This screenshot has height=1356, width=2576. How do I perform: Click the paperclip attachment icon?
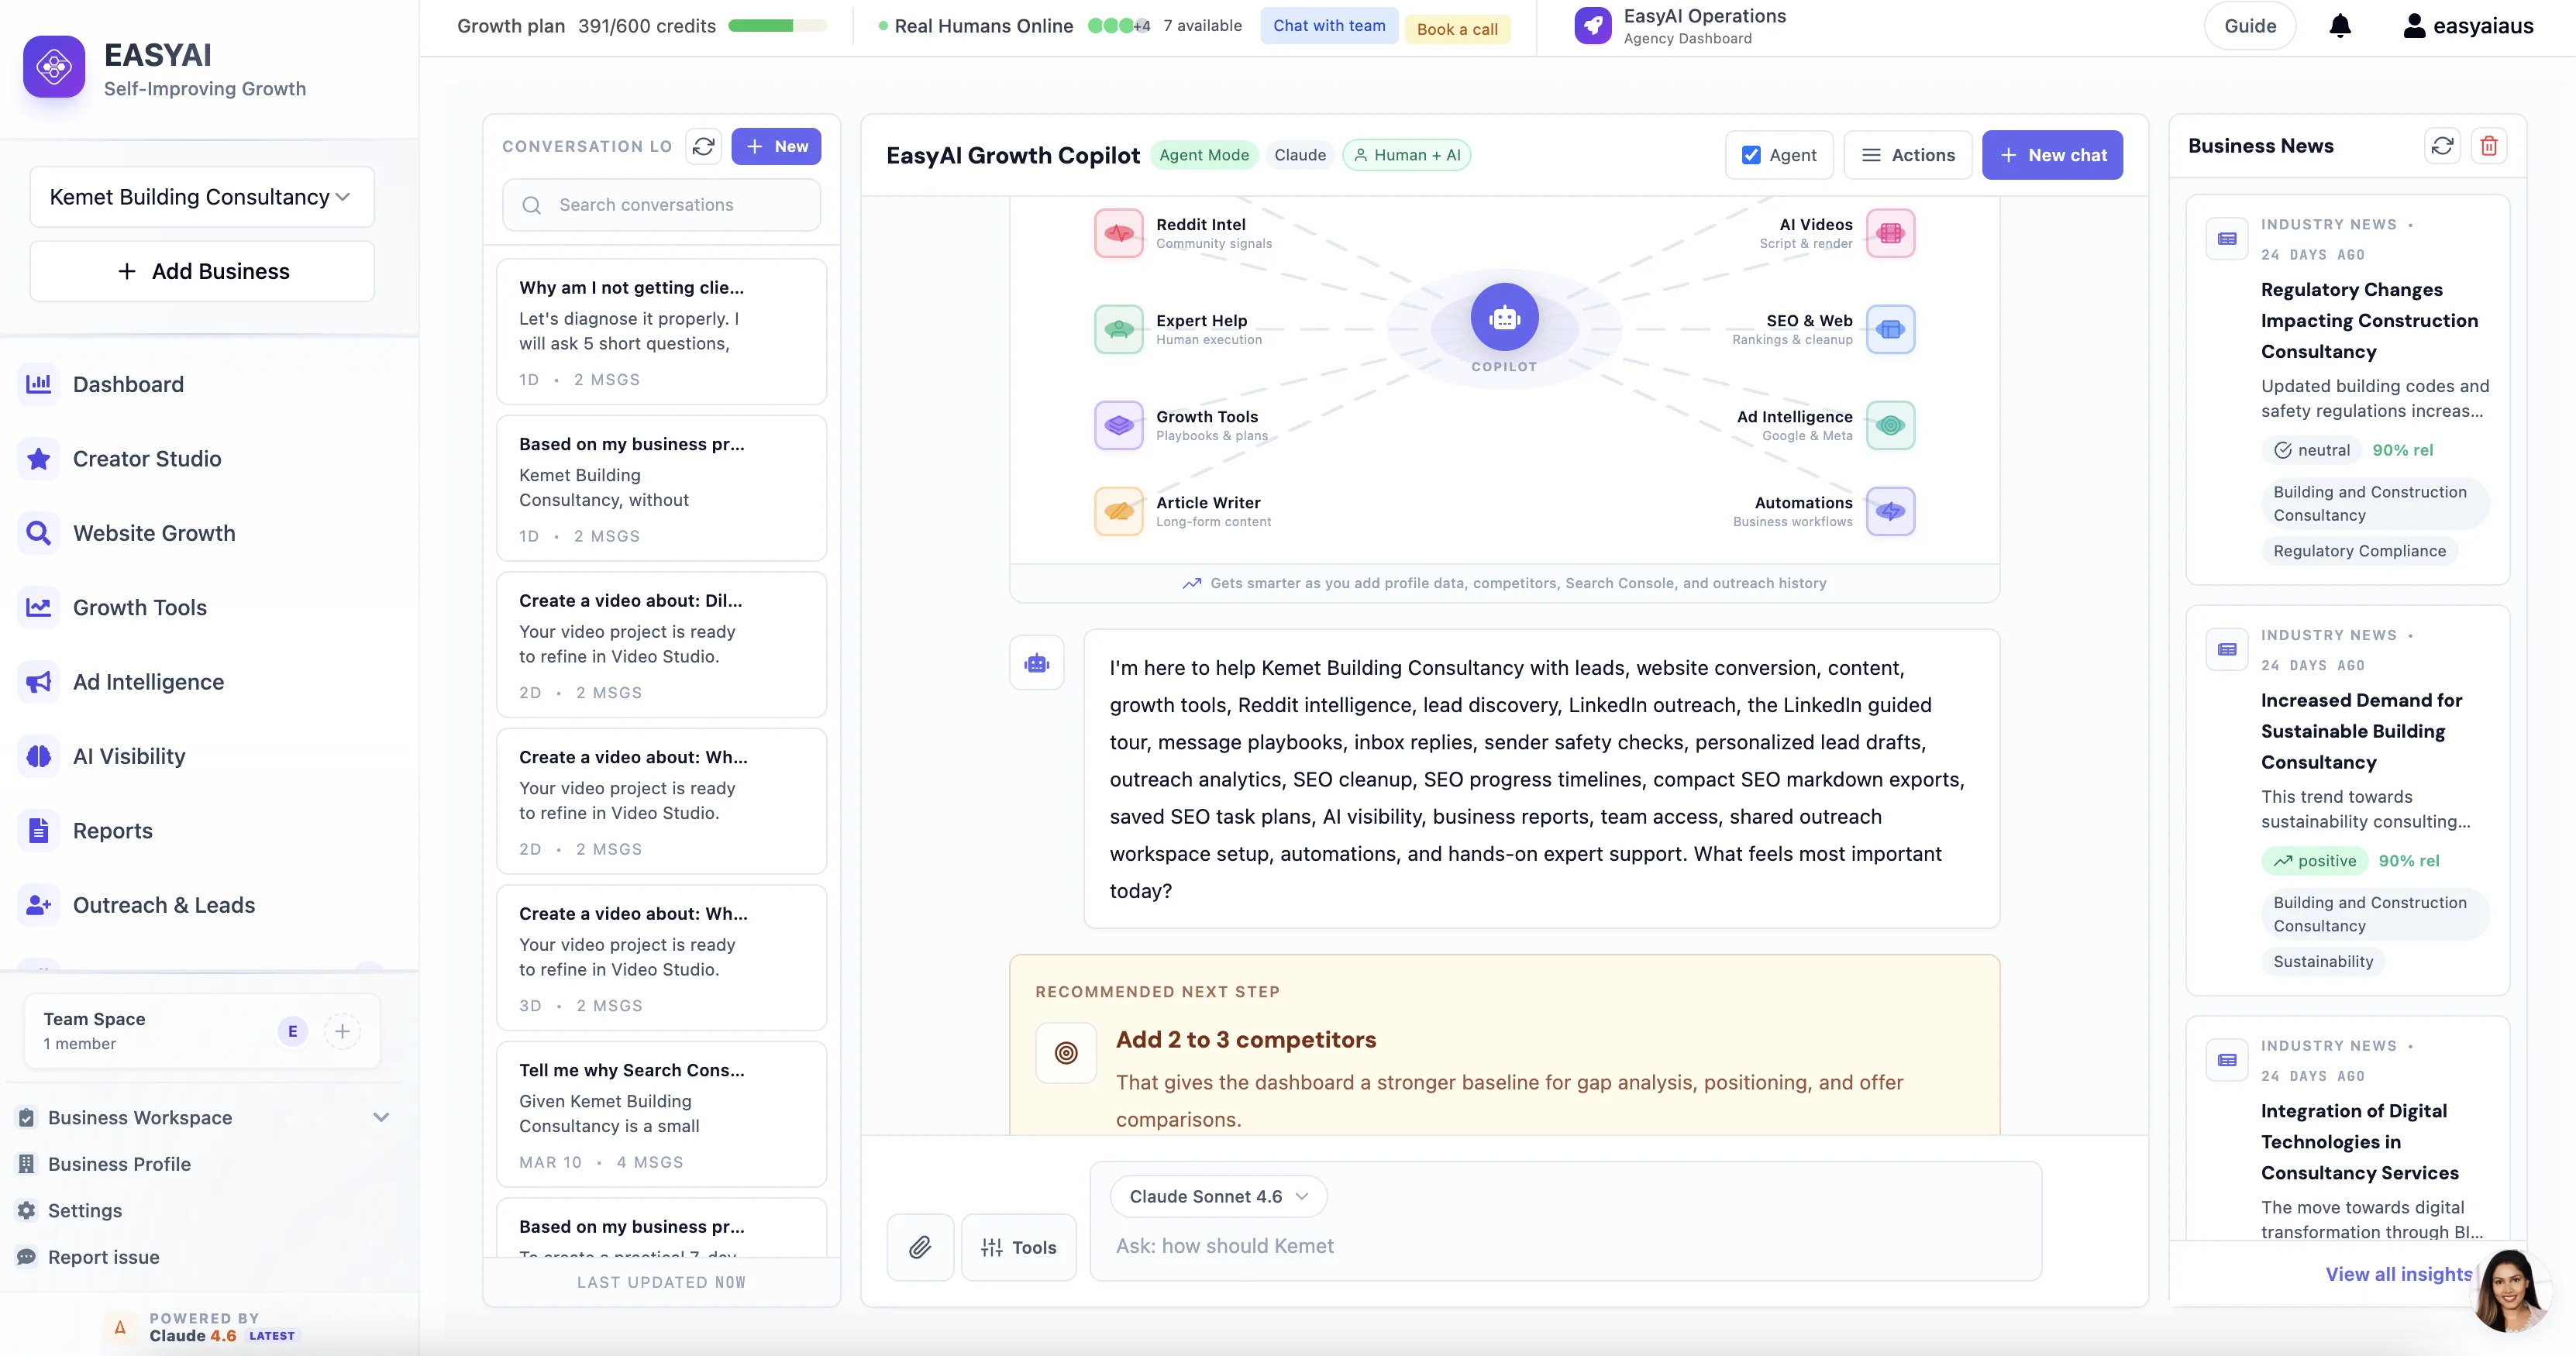pyautogui.click(x=920, y=1246)
